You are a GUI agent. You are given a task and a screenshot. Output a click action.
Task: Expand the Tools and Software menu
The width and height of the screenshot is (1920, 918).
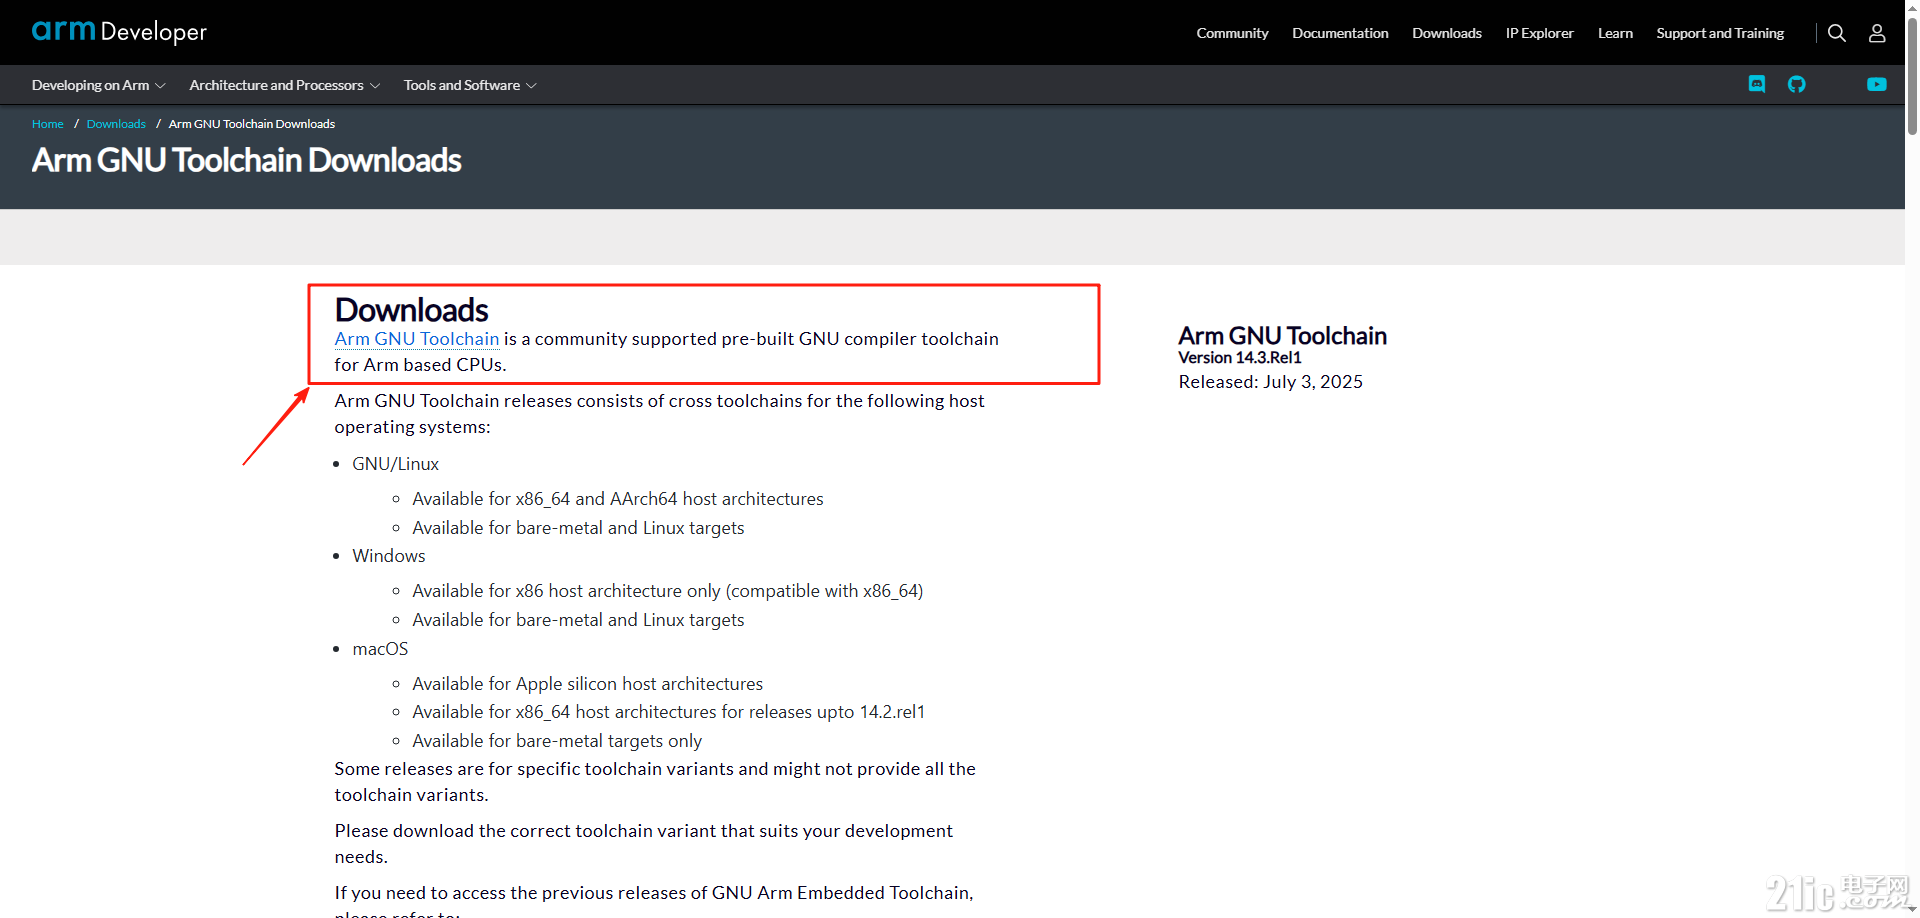(470, 85)
